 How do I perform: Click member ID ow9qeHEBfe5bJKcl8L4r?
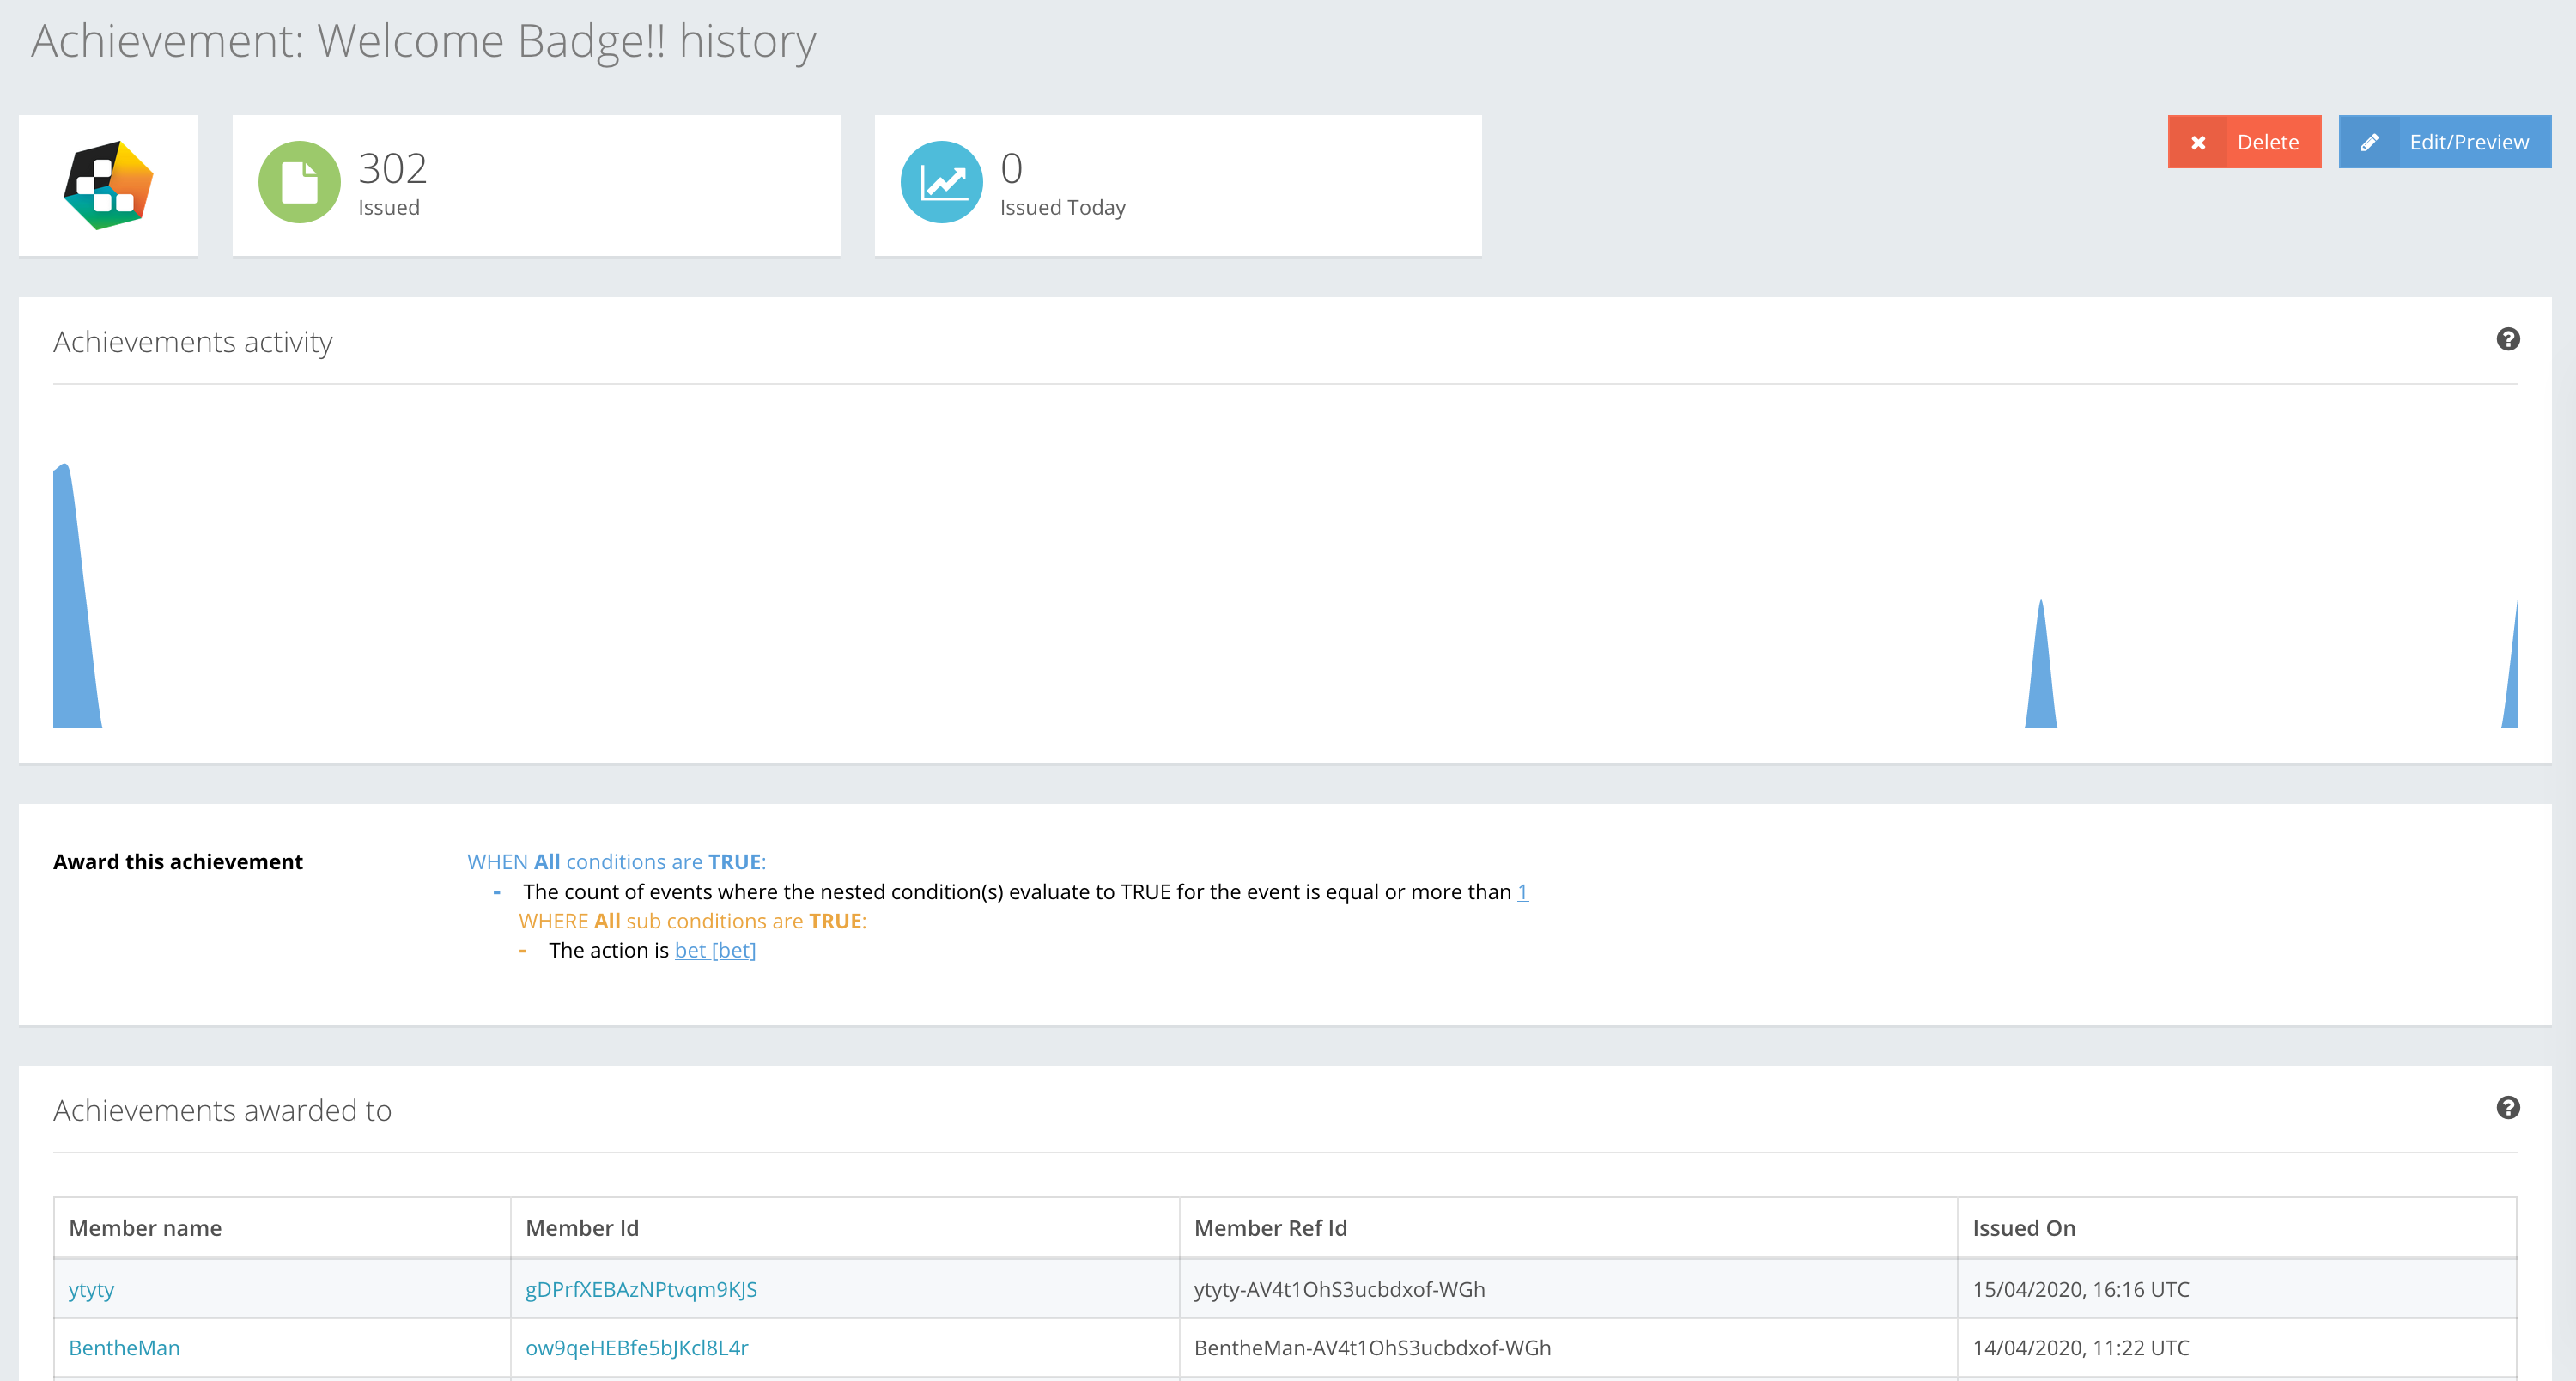pos(636,1347)
